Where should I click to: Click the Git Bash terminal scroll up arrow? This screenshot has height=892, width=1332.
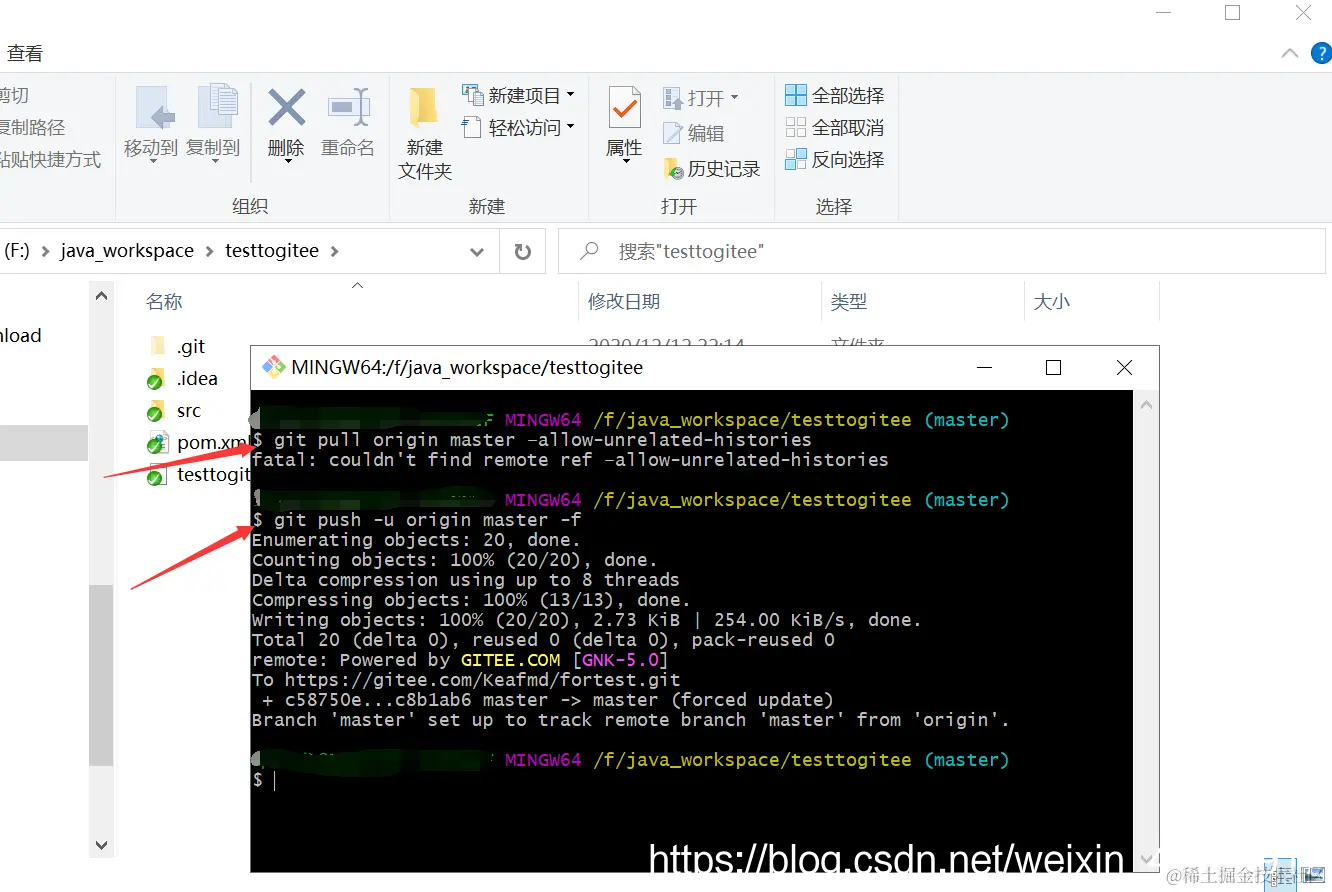click(x=1146, y=404)
